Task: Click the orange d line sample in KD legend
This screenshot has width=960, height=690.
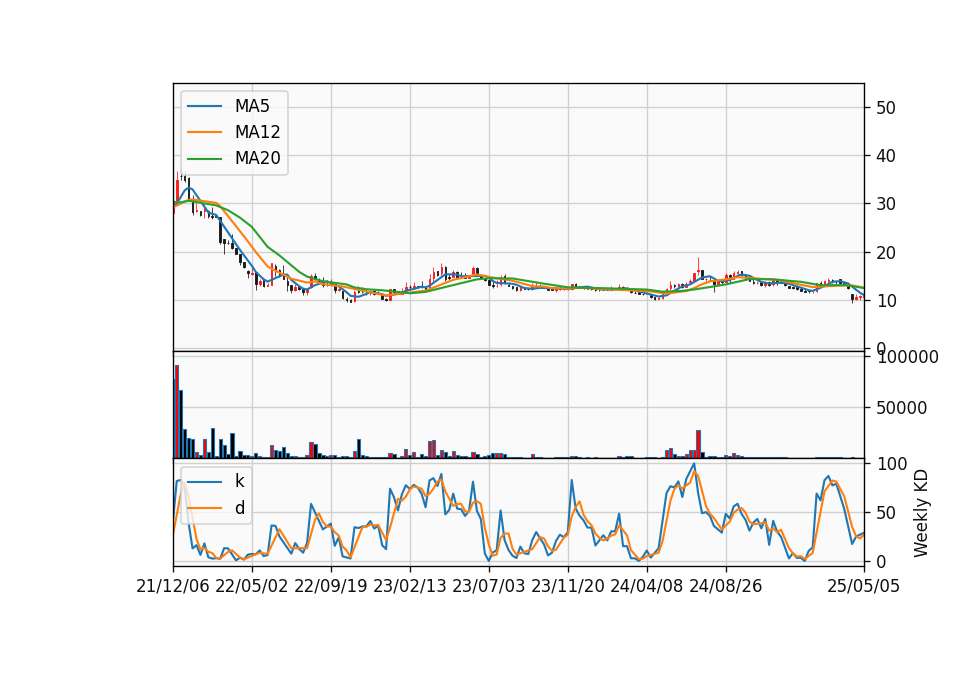Action: (204, 508)
